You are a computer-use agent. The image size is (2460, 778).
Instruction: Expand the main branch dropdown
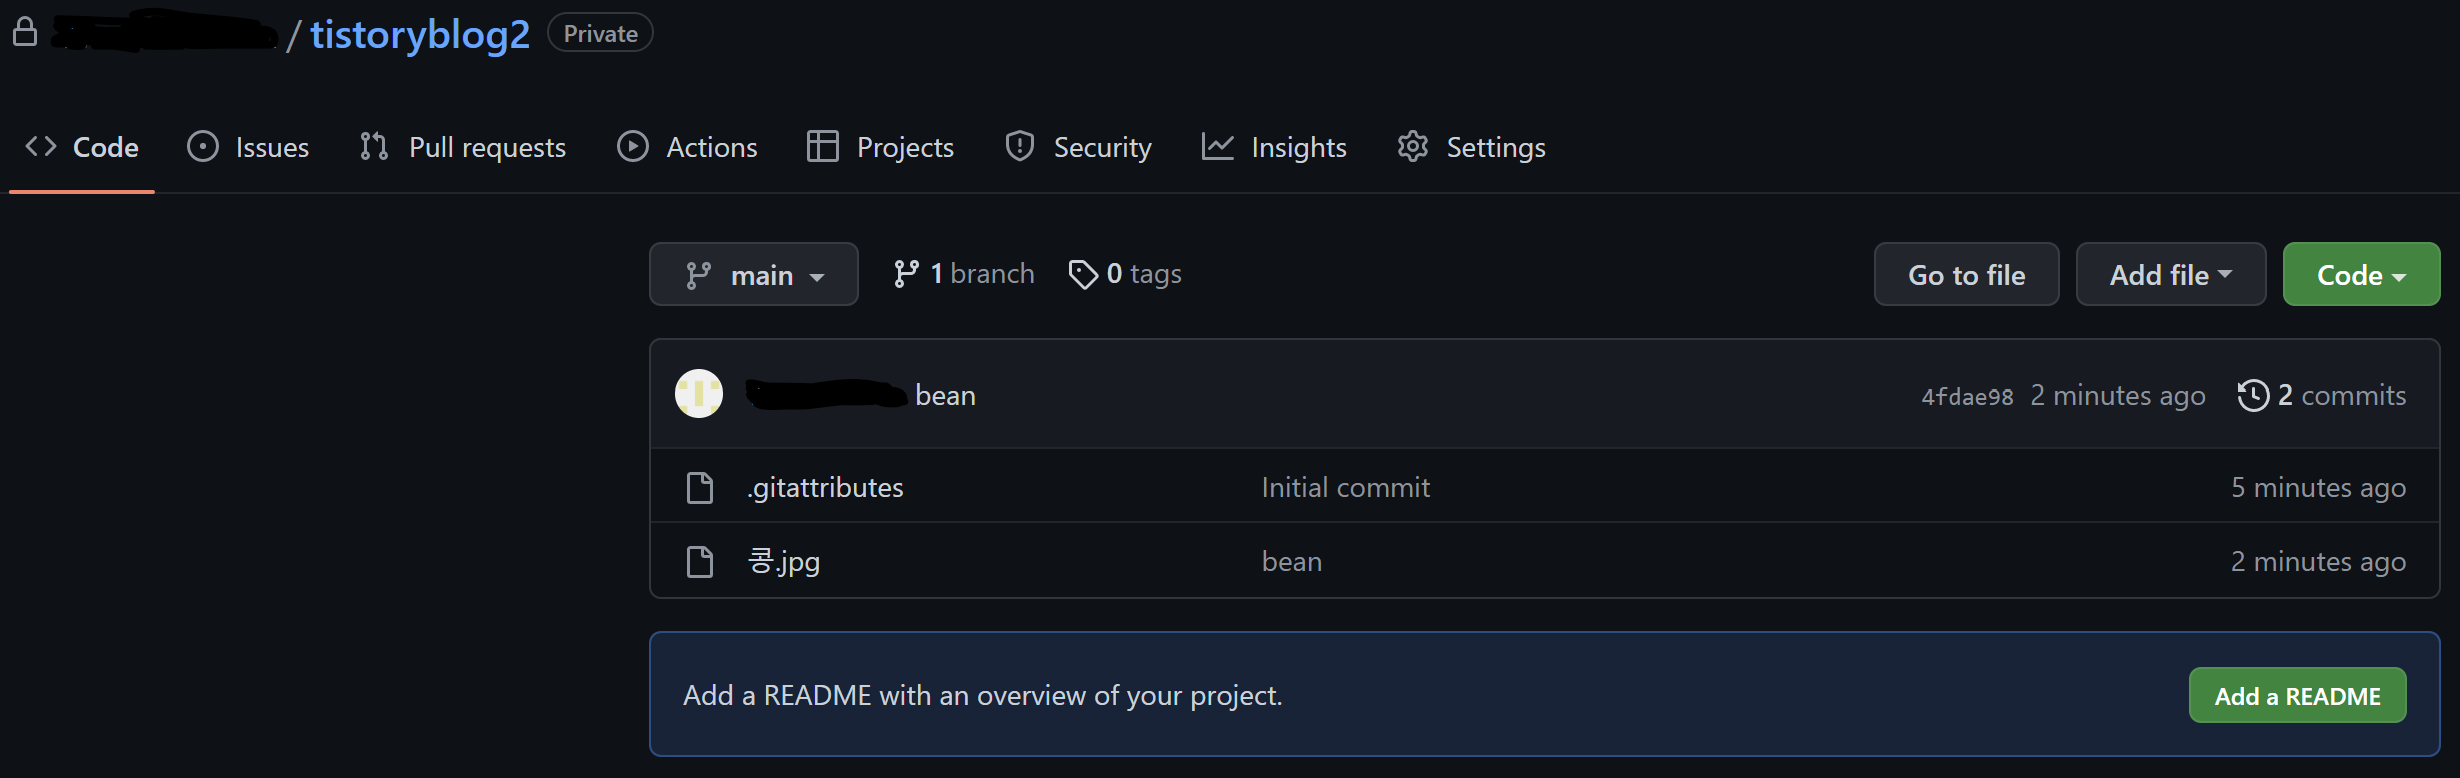pyautogui.click(x=754, y=274)
